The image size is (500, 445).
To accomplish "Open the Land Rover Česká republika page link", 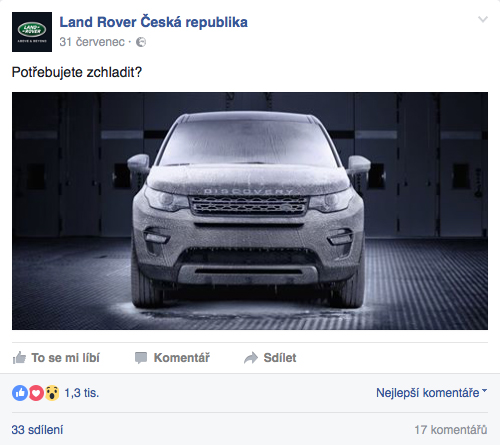I will pyautogui.click(x=153, y=22).
